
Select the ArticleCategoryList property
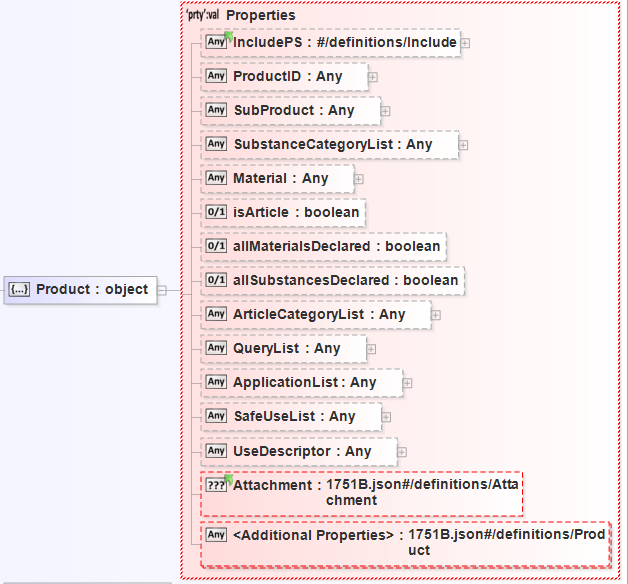coord(318,314)
